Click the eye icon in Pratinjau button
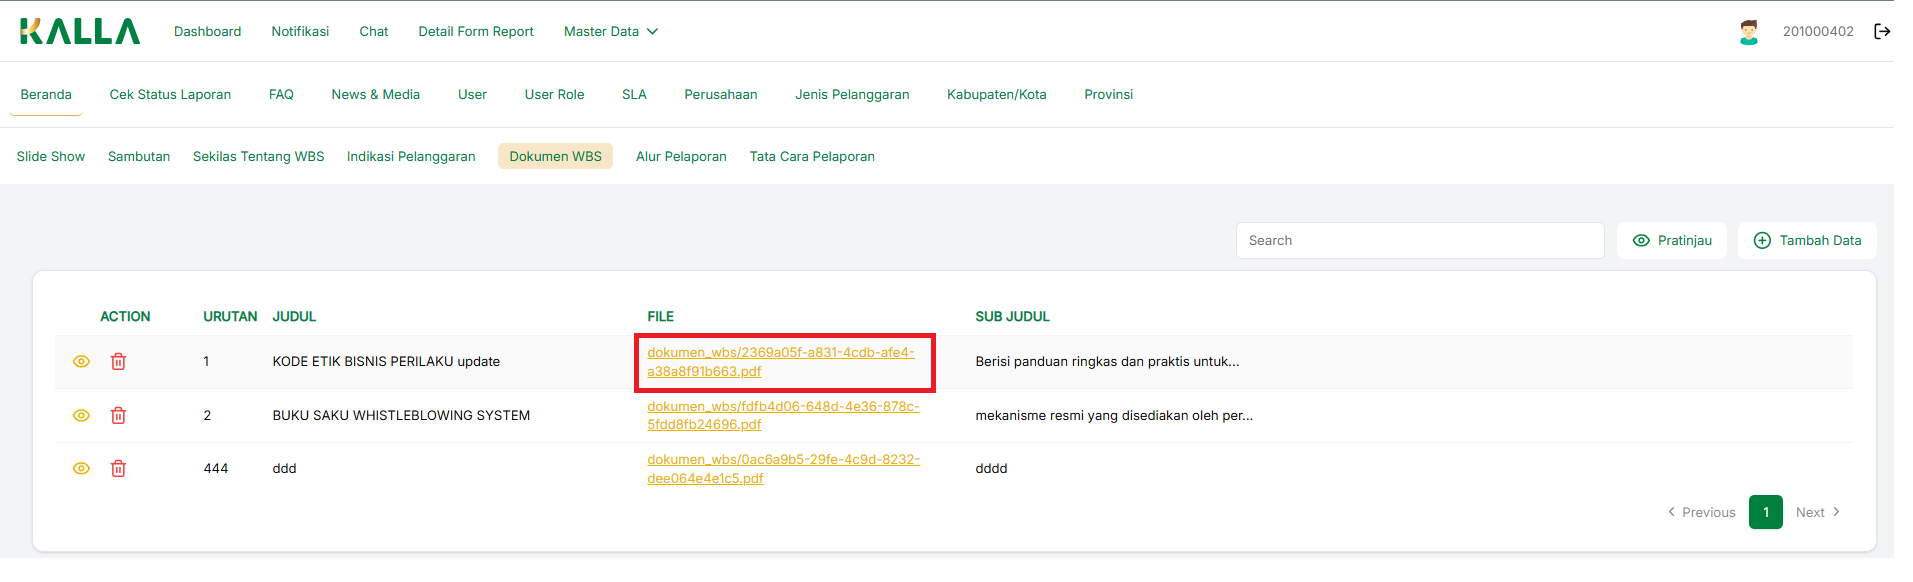 click(1641, 241)
